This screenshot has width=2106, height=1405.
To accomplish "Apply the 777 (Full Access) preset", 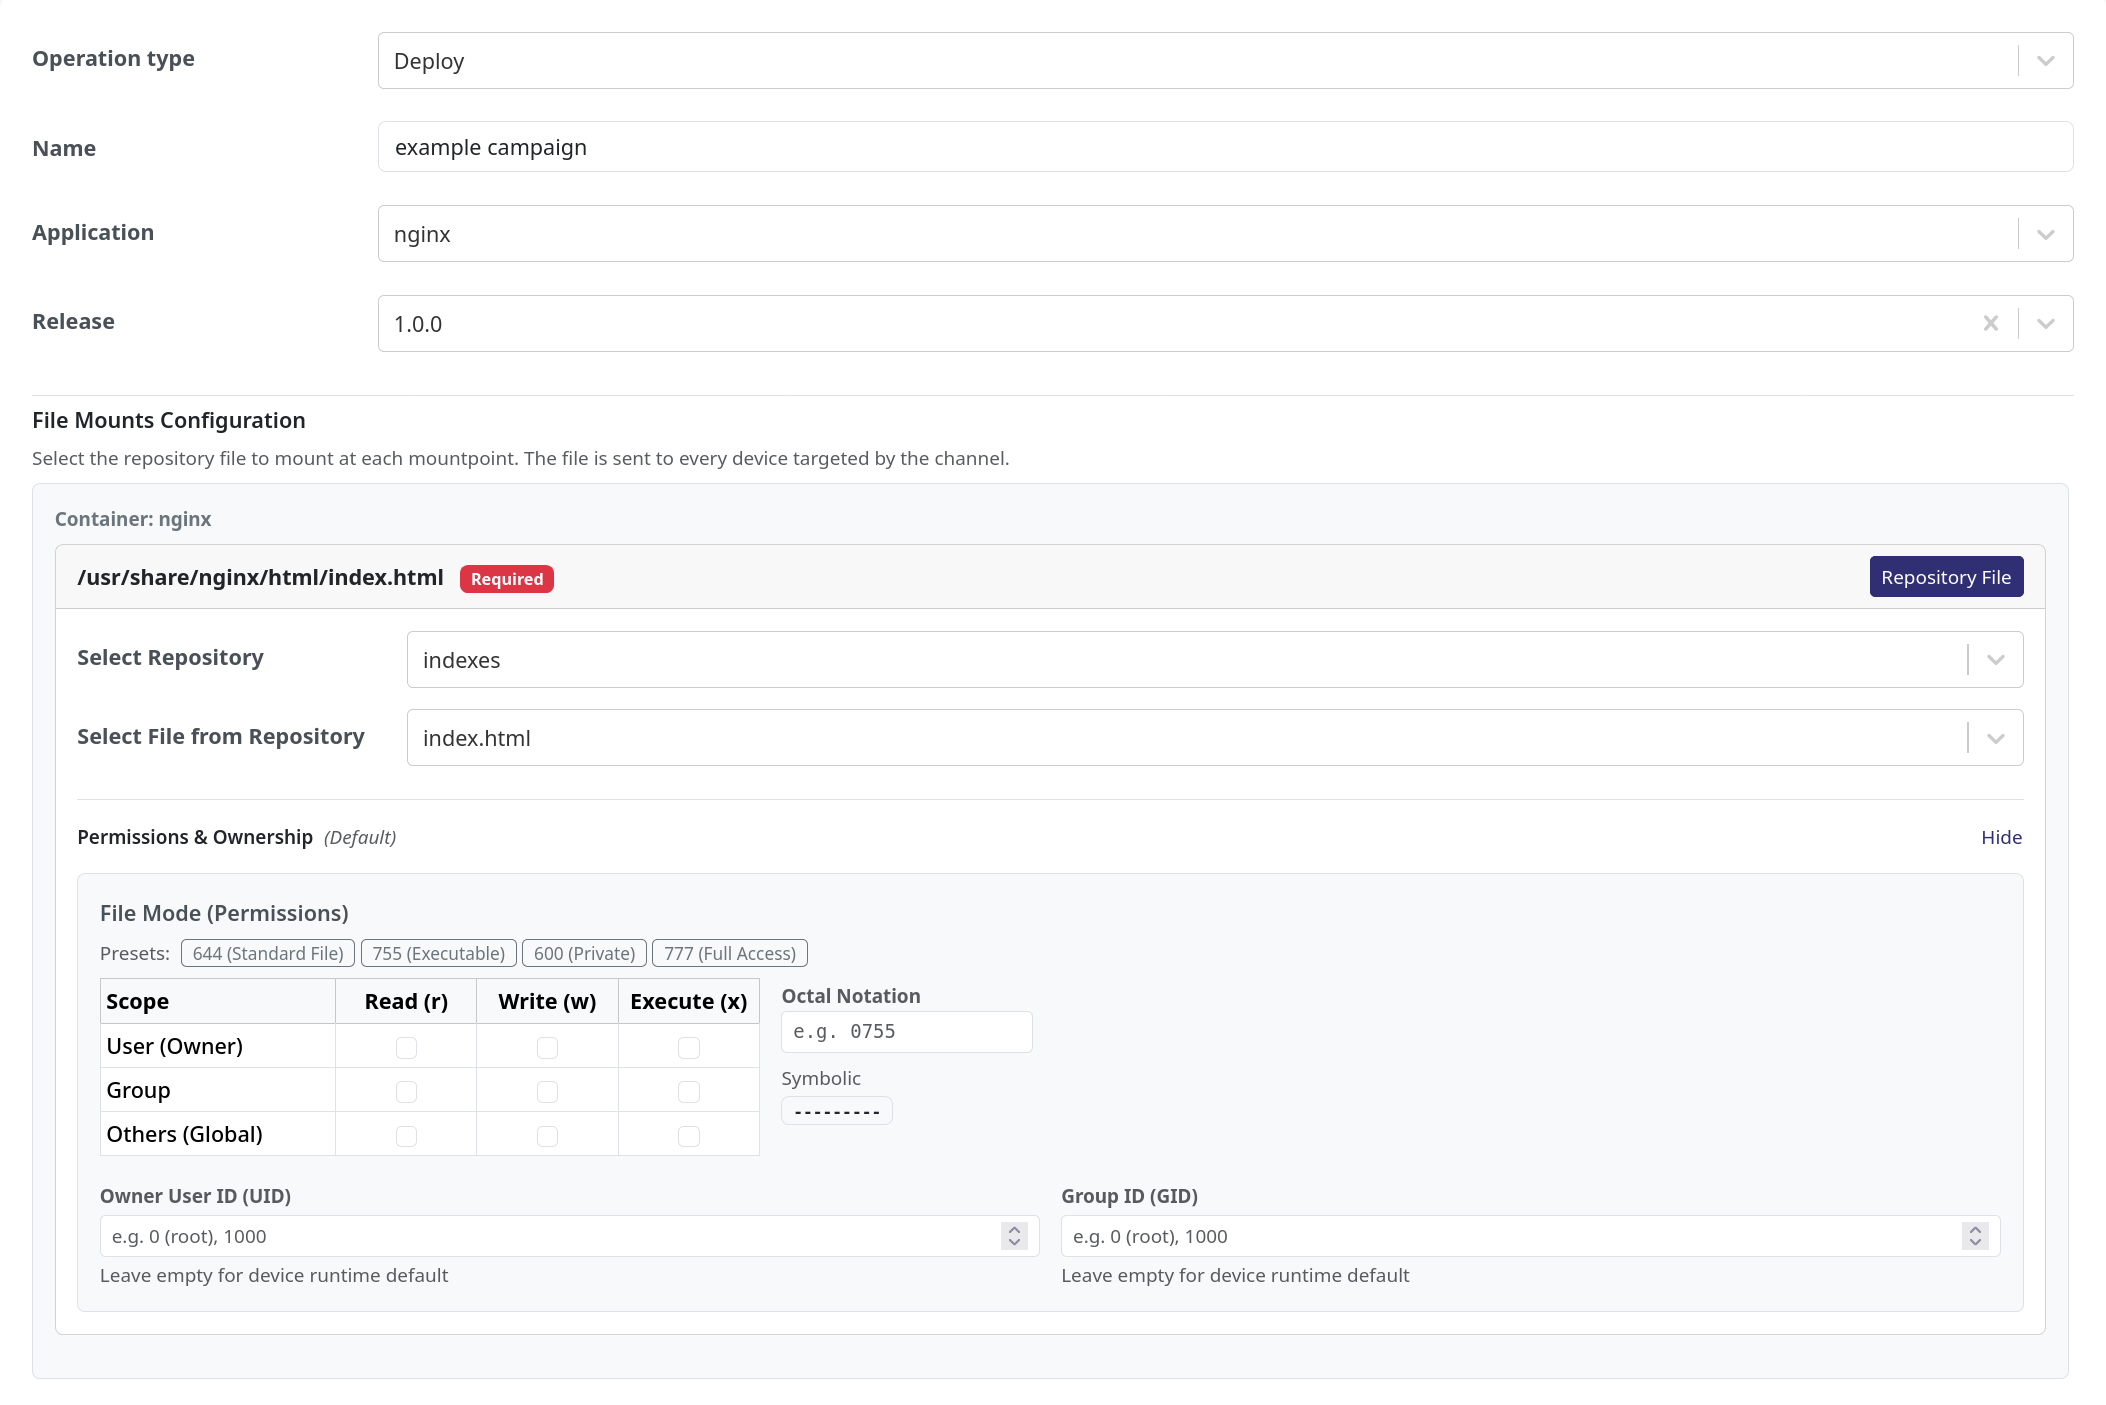I will pyautogui.click(x=730, y=953).
